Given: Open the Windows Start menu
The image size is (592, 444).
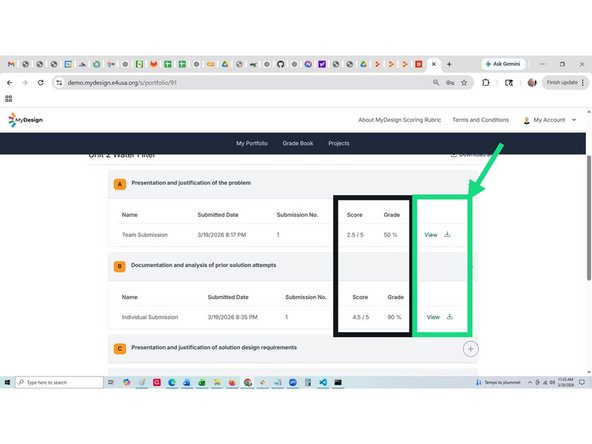Looking at the screenshot, I should (7, 382).
